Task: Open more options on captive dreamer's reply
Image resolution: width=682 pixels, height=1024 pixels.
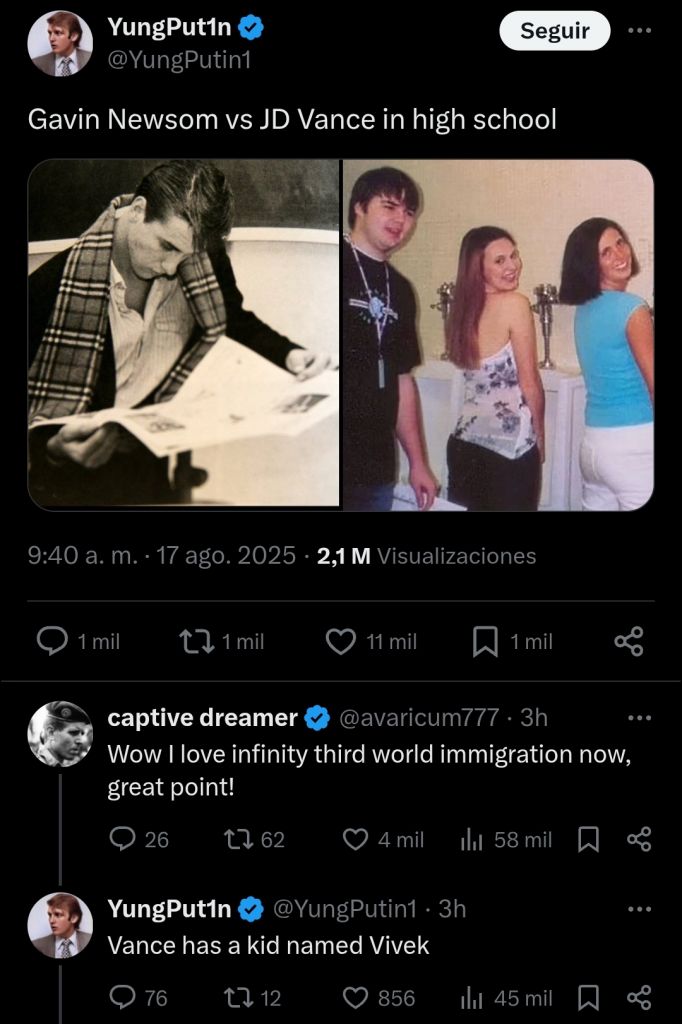Action: (x=639, y=718)
